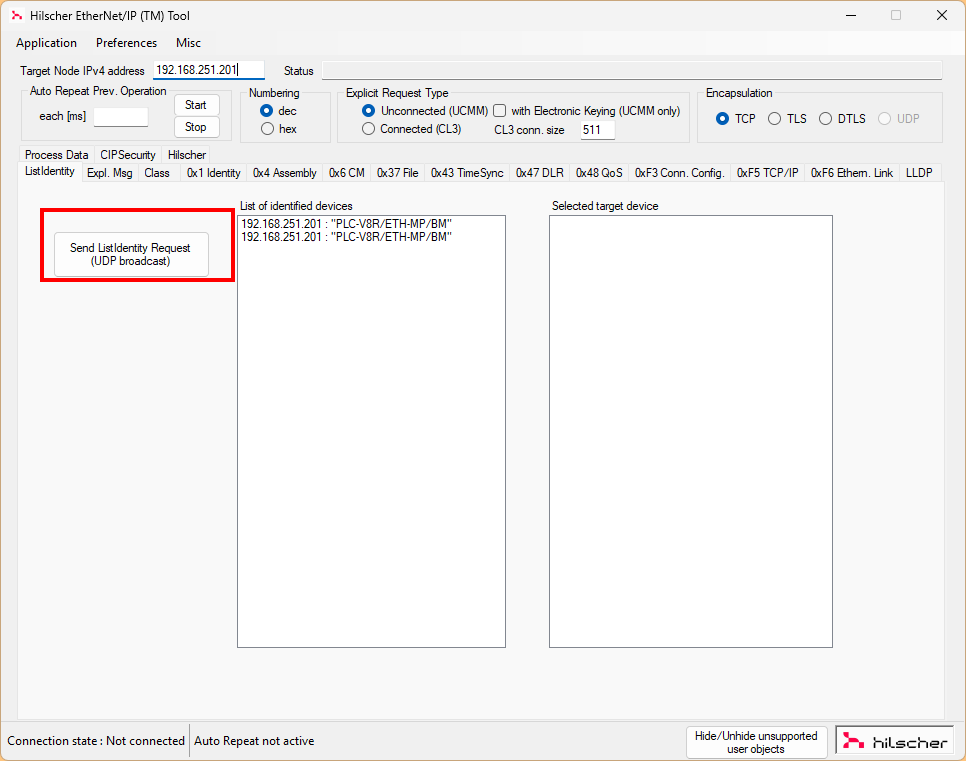Send ListIdentity Request via UDP broadcast
966x761 pixels.
[131, 254]
